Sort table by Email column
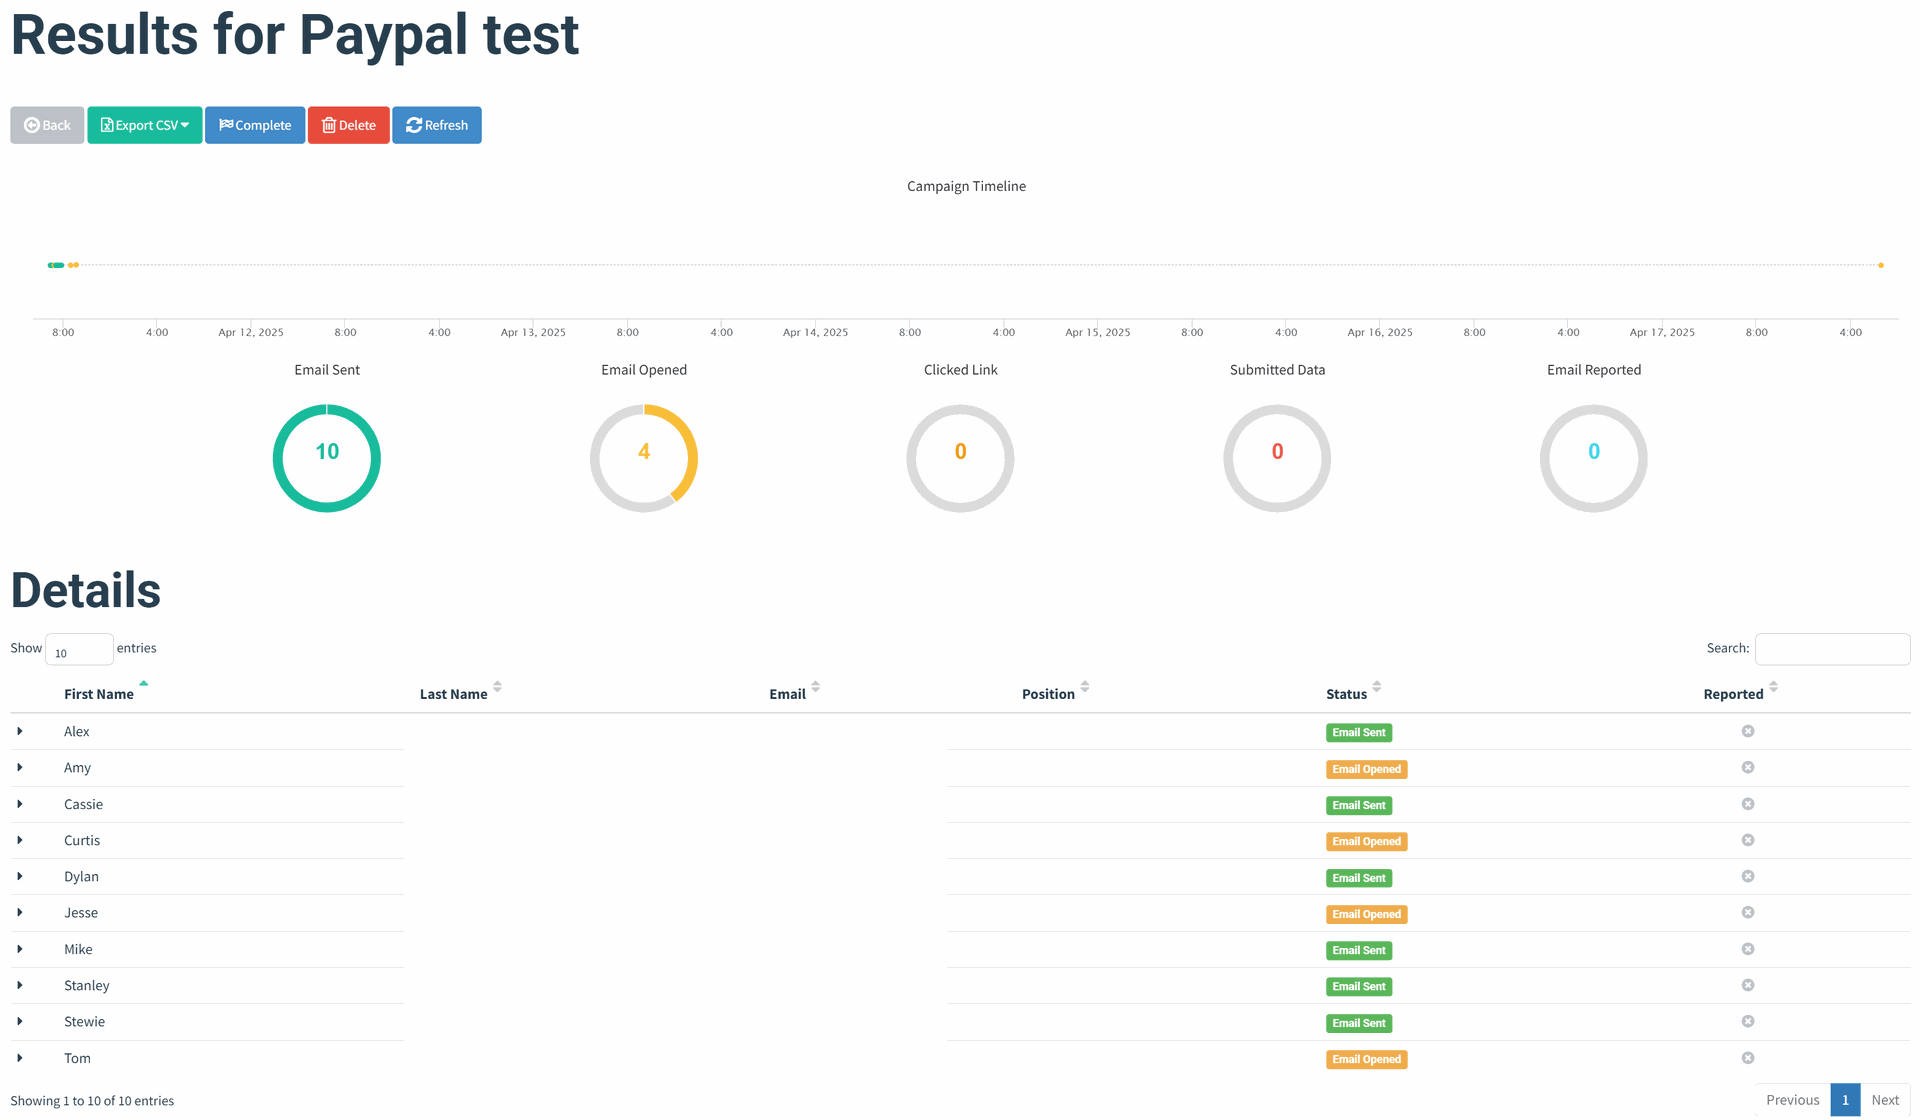 787,694
